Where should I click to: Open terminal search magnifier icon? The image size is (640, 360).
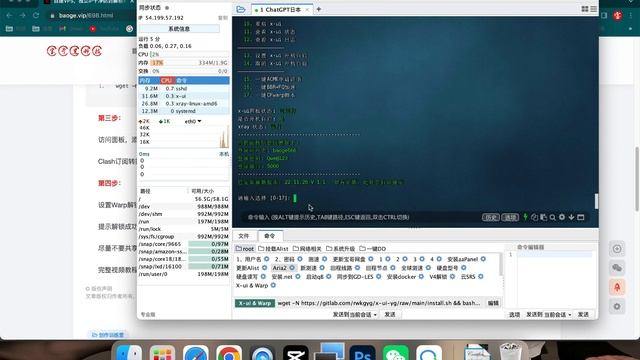553,217
